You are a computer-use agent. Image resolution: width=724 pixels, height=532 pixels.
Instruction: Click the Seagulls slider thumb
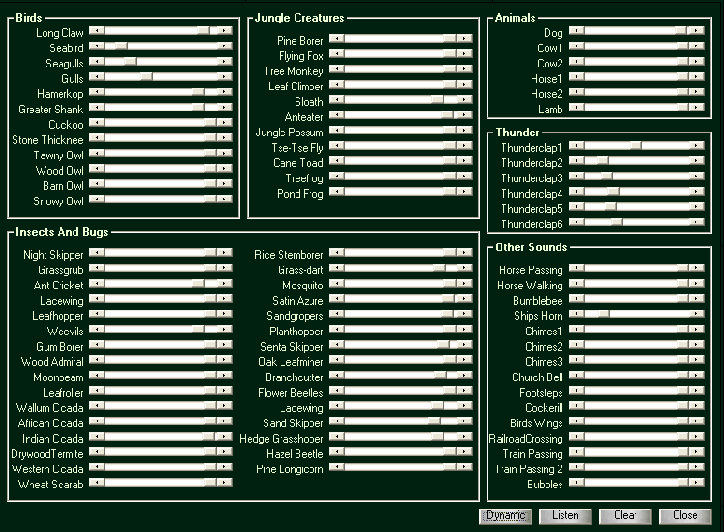pyautogui.click(x=131, y=61)
